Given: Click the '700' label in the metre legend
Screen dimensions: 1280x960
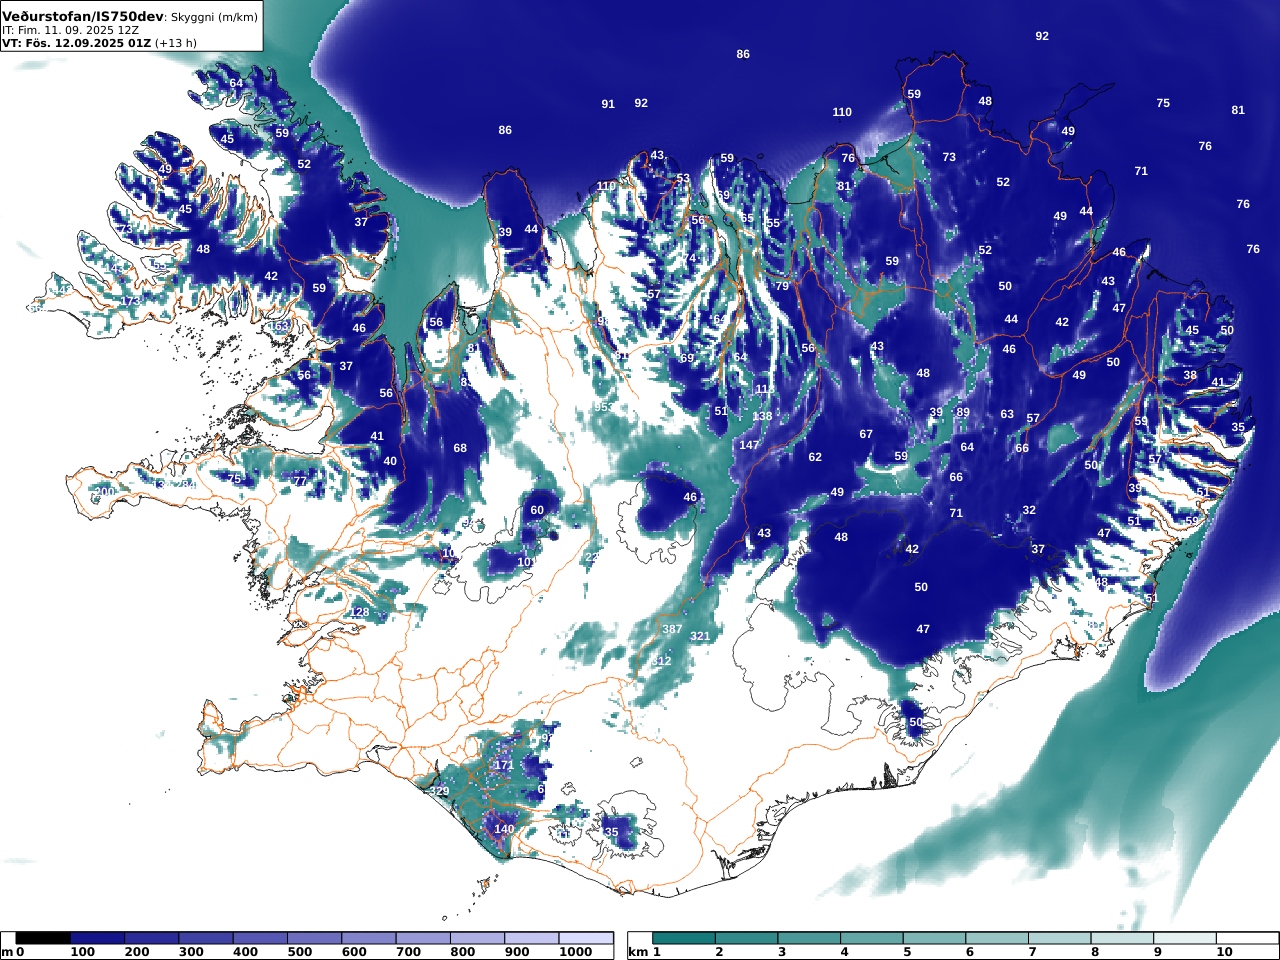Looking at the screenshot, I should pyautogui.click(x=408, y=952).
